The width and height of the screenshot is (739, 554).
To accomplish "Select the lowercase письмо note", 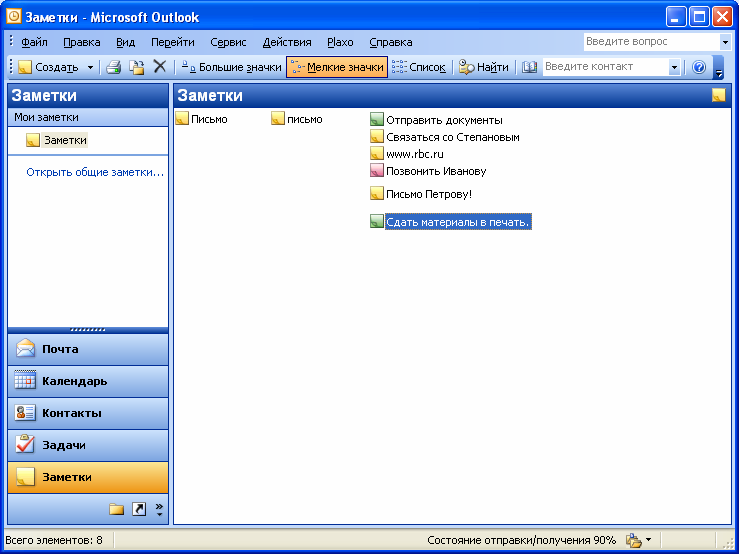I will coord(297,119).
